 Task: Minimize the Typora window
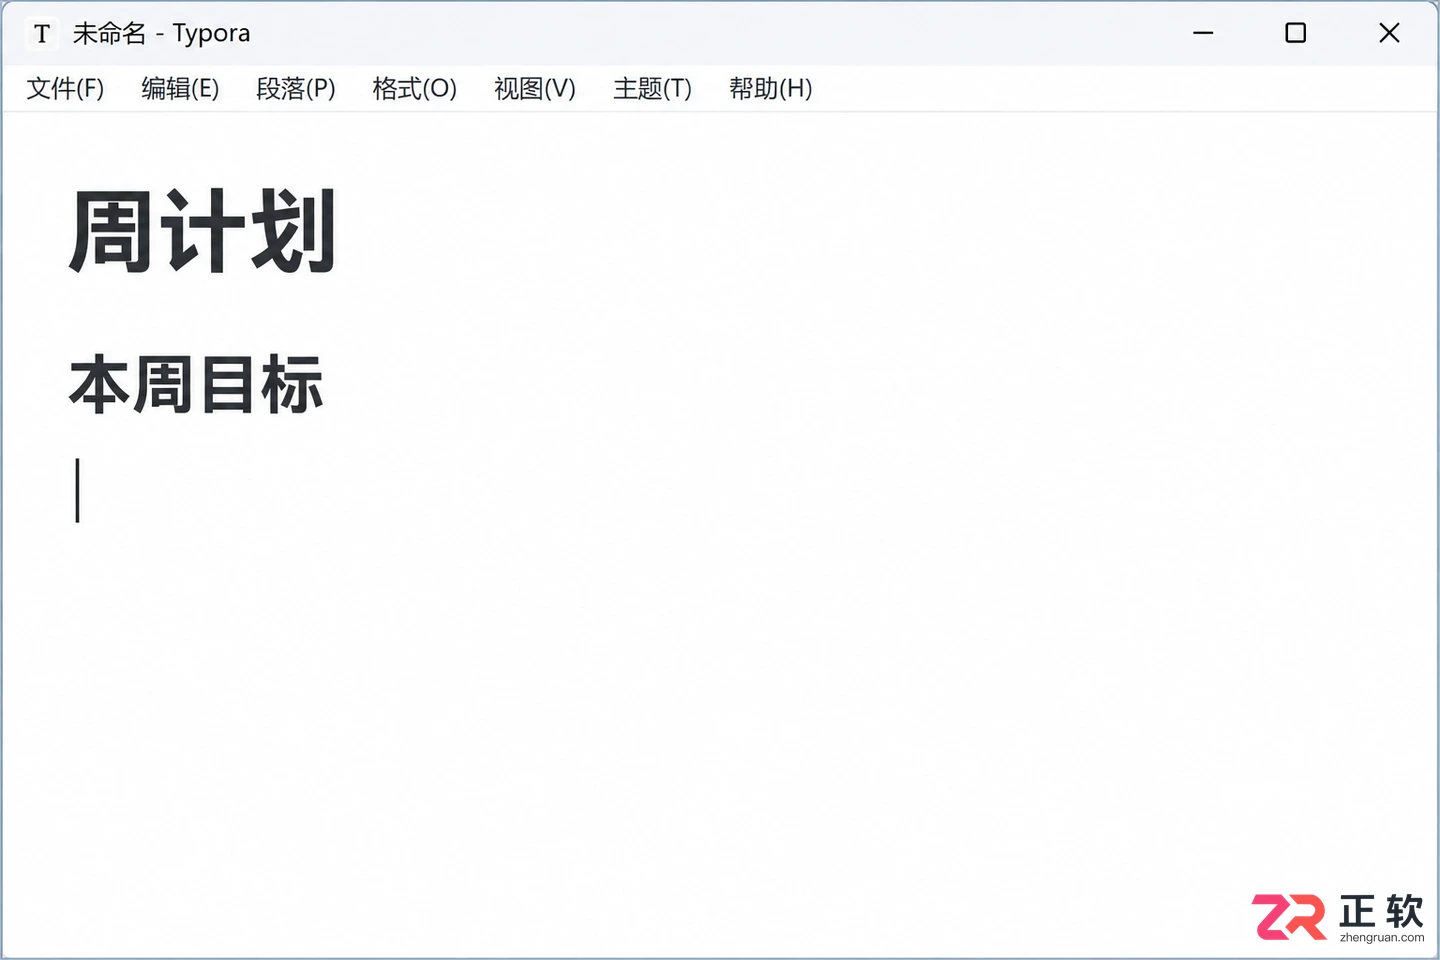coord(1203,33)
